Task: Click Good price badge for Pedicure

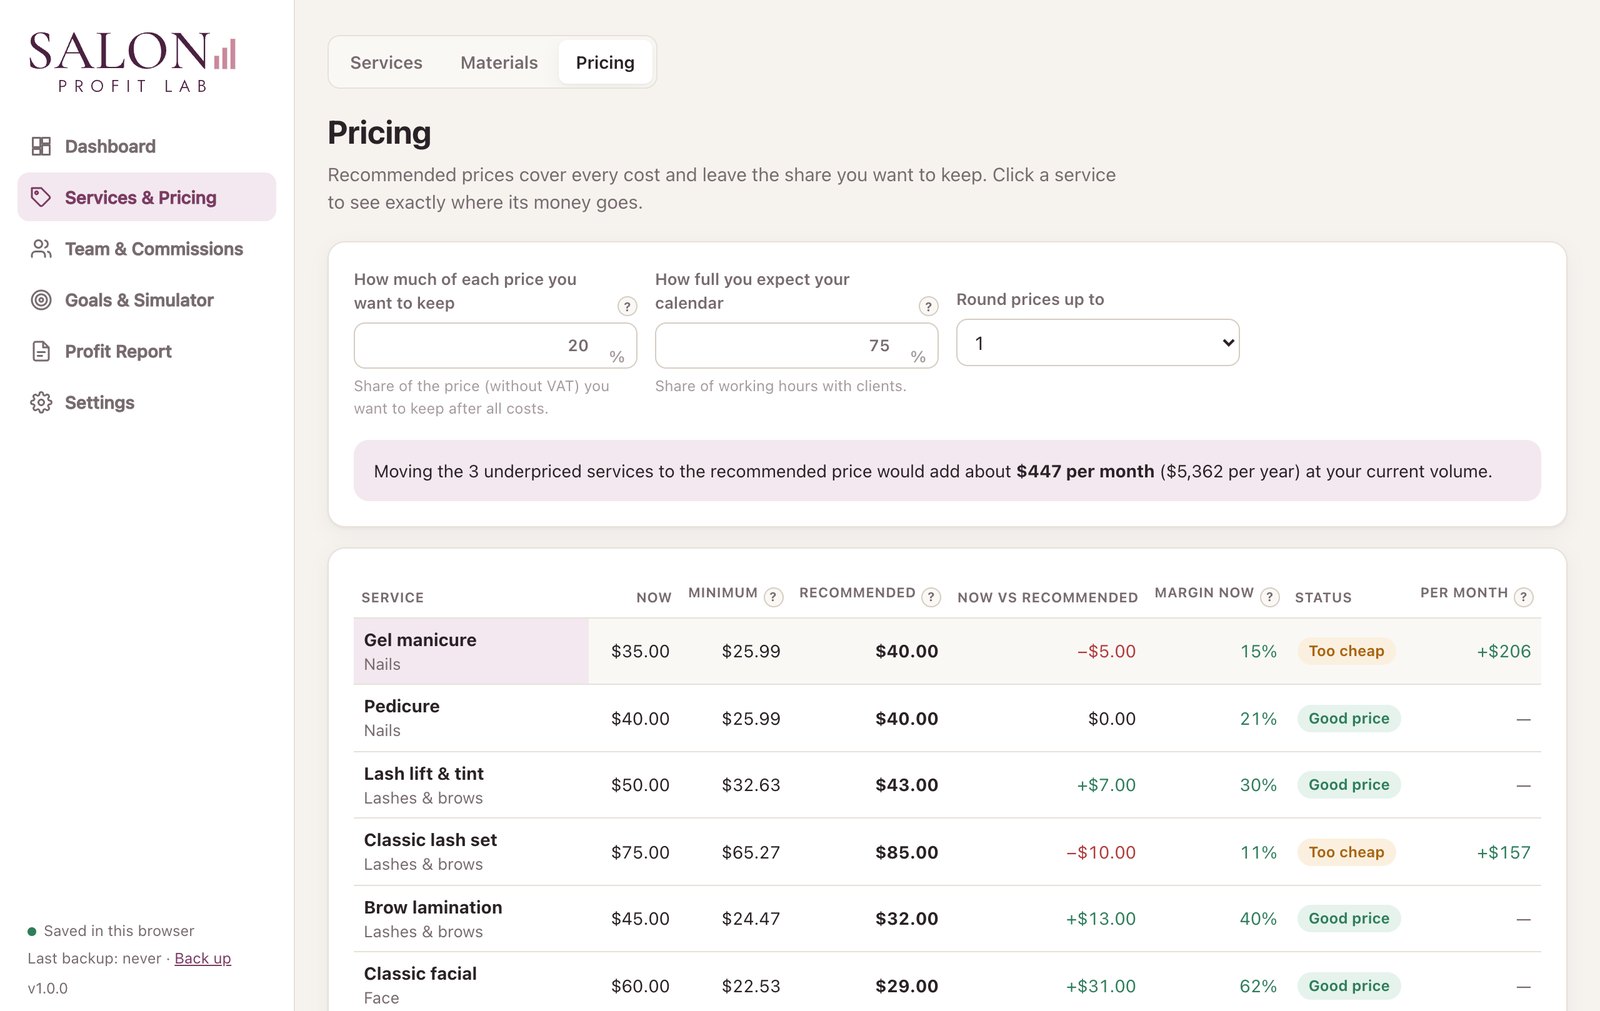Action: [x=1349, y=718]
